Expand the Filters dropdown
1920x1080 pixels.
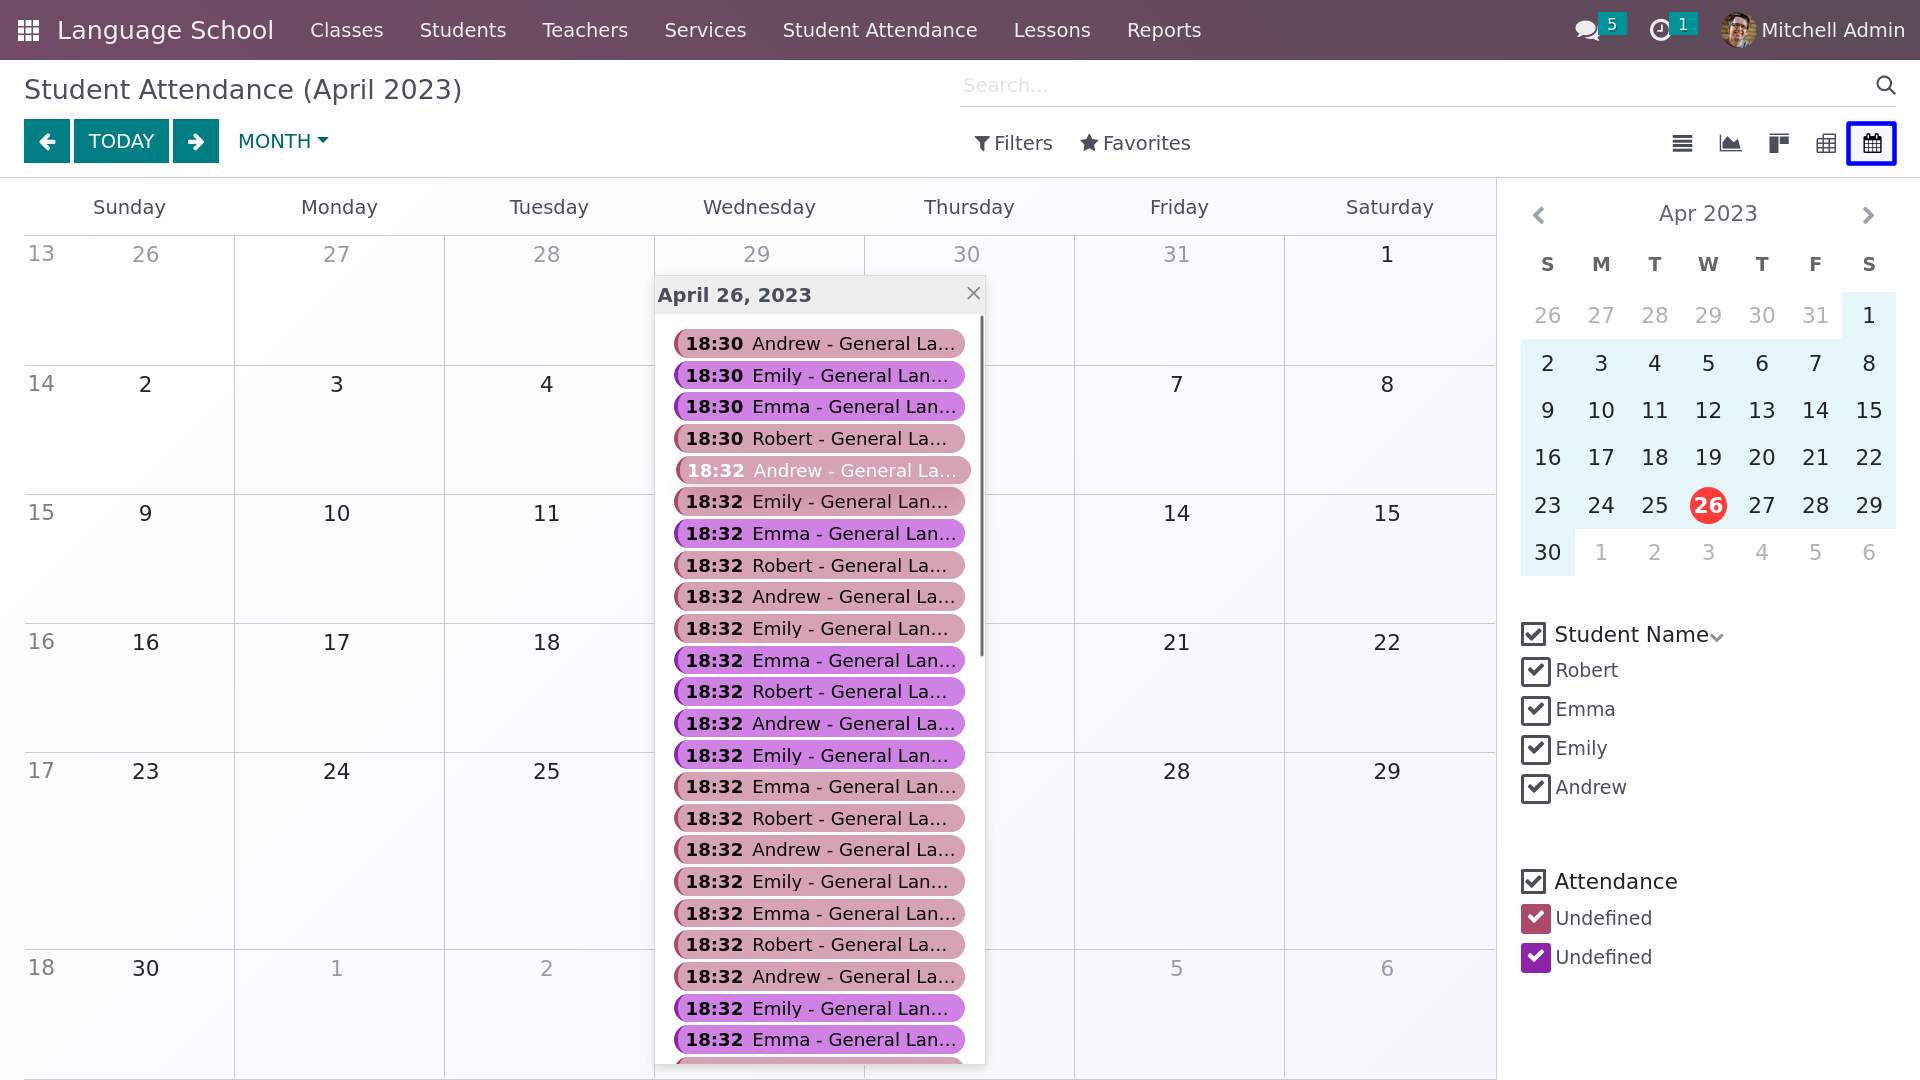1013,143
